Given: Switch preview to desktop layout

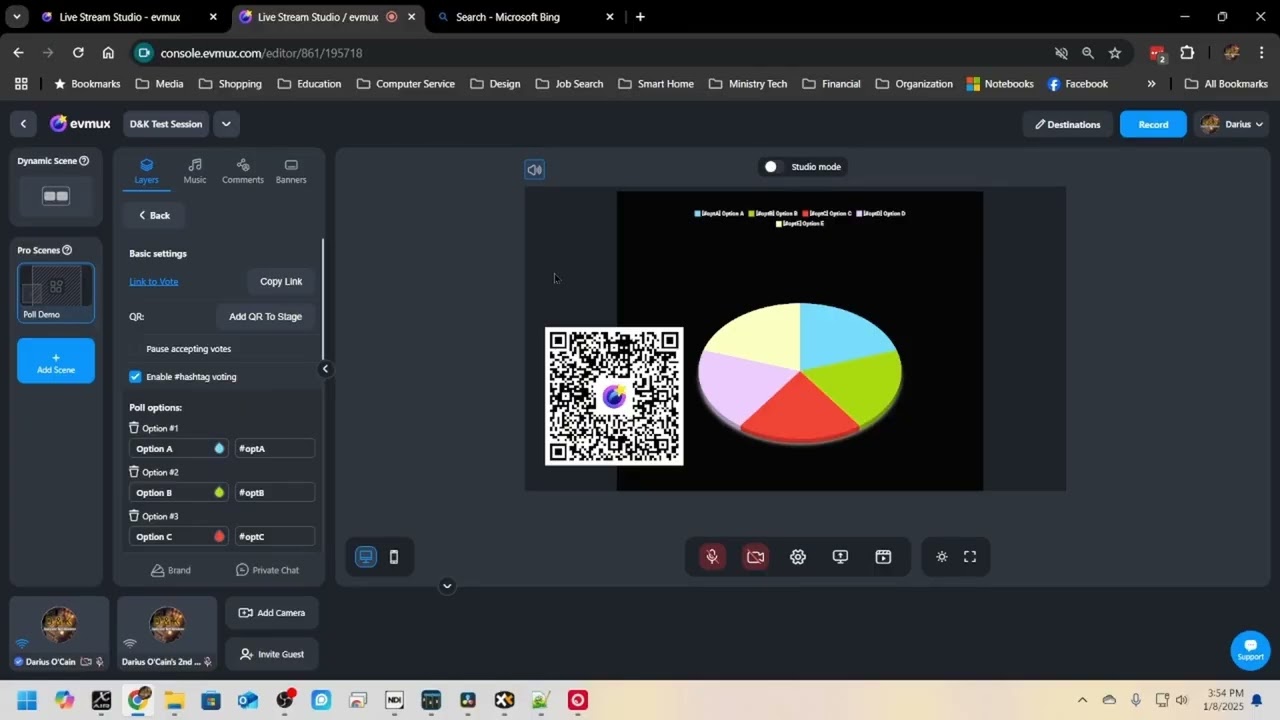Looking at the screenshot, I should click(x=366, y=557).
